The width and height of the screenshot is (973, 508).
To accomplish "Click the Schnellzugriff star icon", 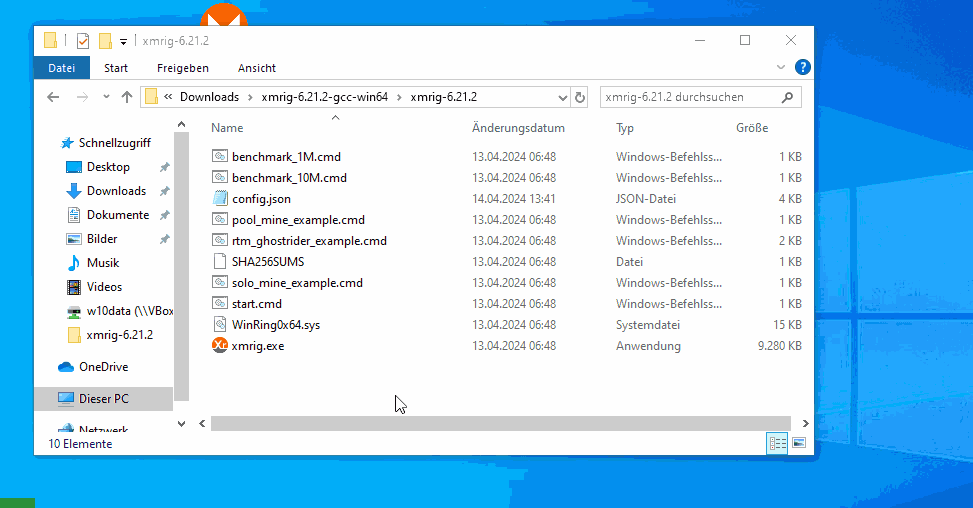I will coord(67,143).
